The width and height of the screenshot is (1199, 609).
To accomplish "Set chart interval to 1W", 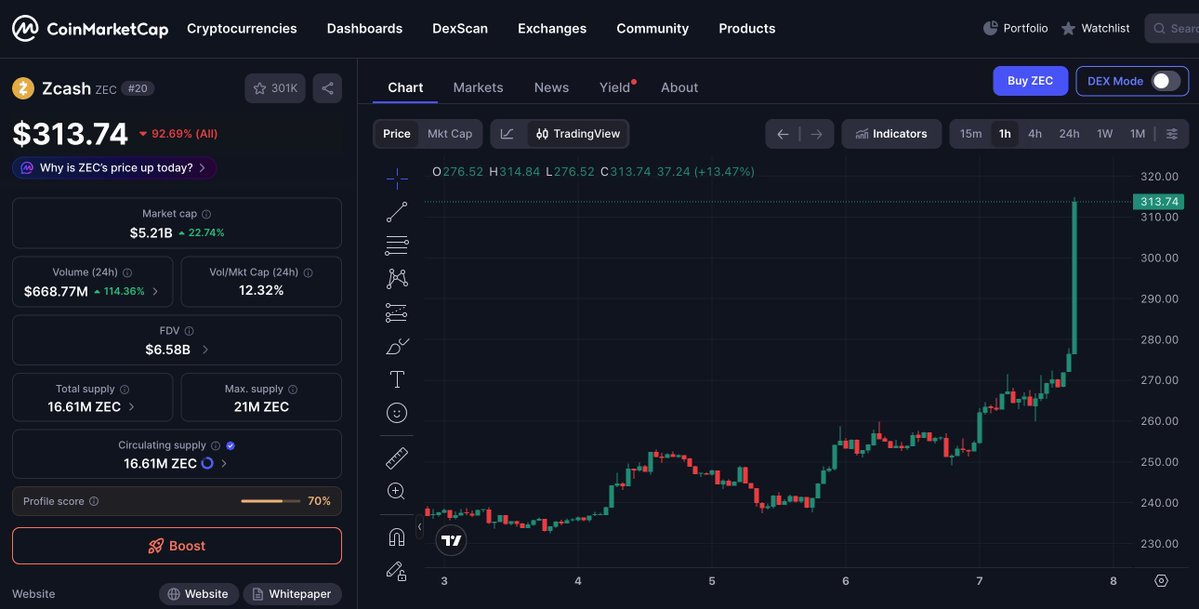I will [1105, 134].
